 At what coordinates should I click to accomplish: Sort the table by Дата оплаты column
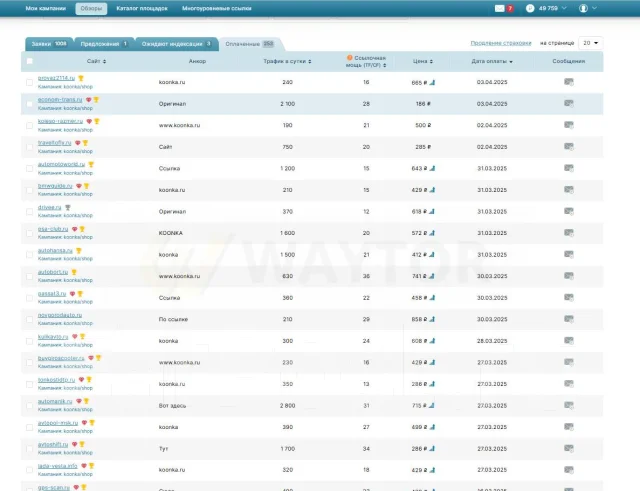(x=492, y=61)
